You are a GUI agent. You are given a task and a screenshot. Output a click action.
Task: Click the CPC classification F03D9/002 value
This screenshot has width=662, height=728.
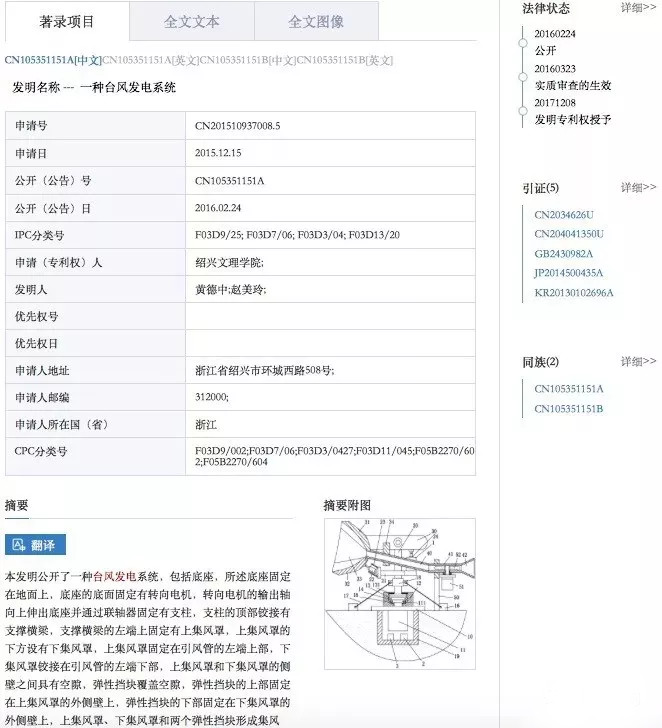pyautogui.click(x=221, y=451)
